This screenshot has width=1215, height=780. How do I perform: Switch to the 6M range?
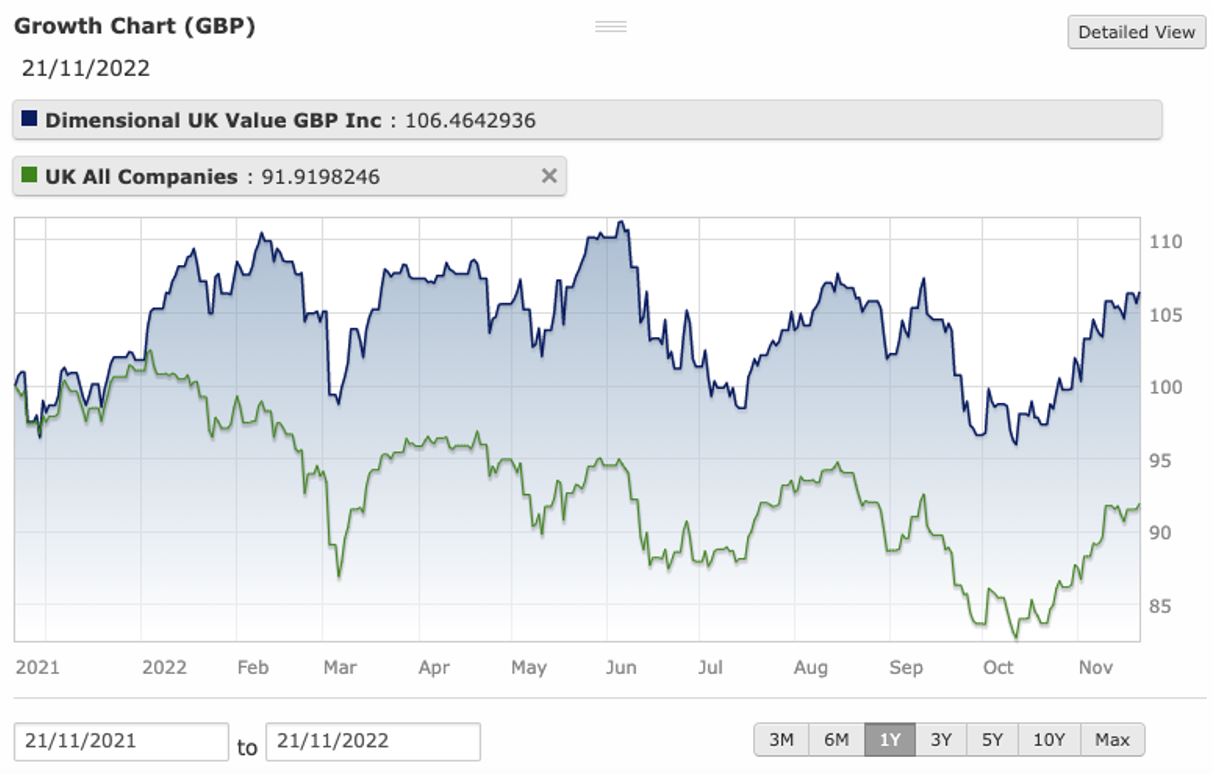pos(836,740)
